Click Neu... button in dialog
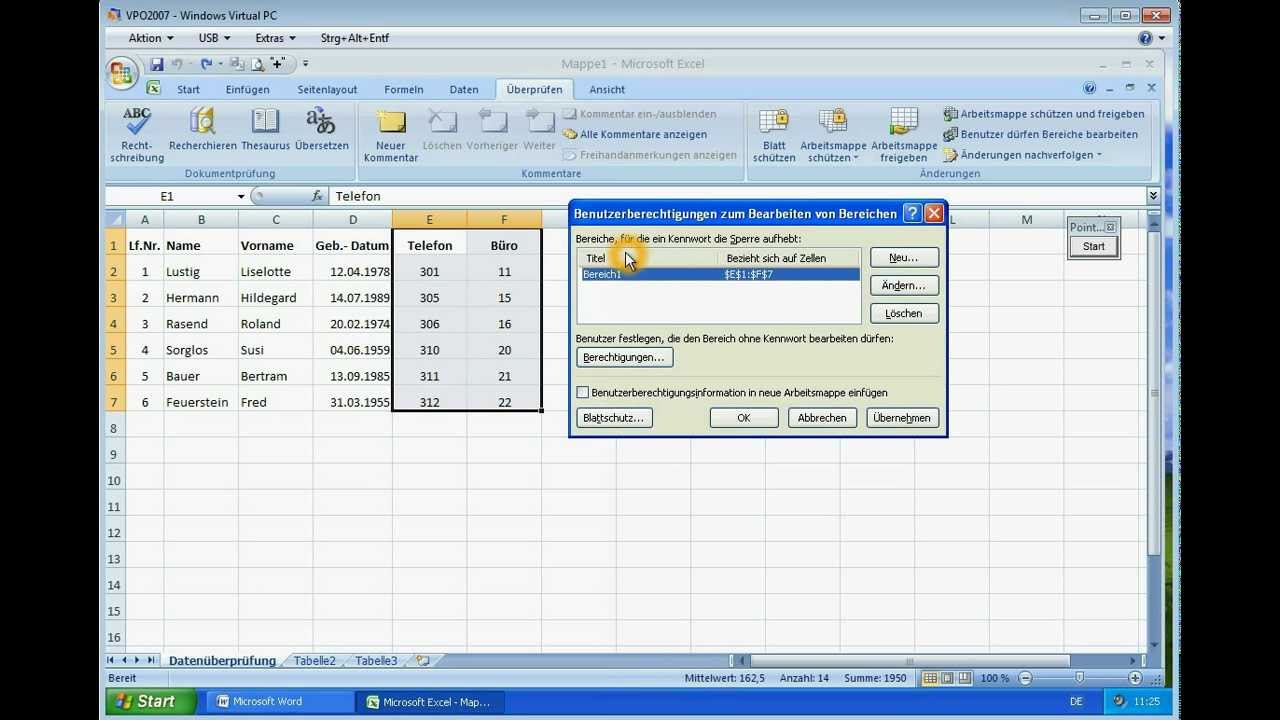 tap(904, 258)
